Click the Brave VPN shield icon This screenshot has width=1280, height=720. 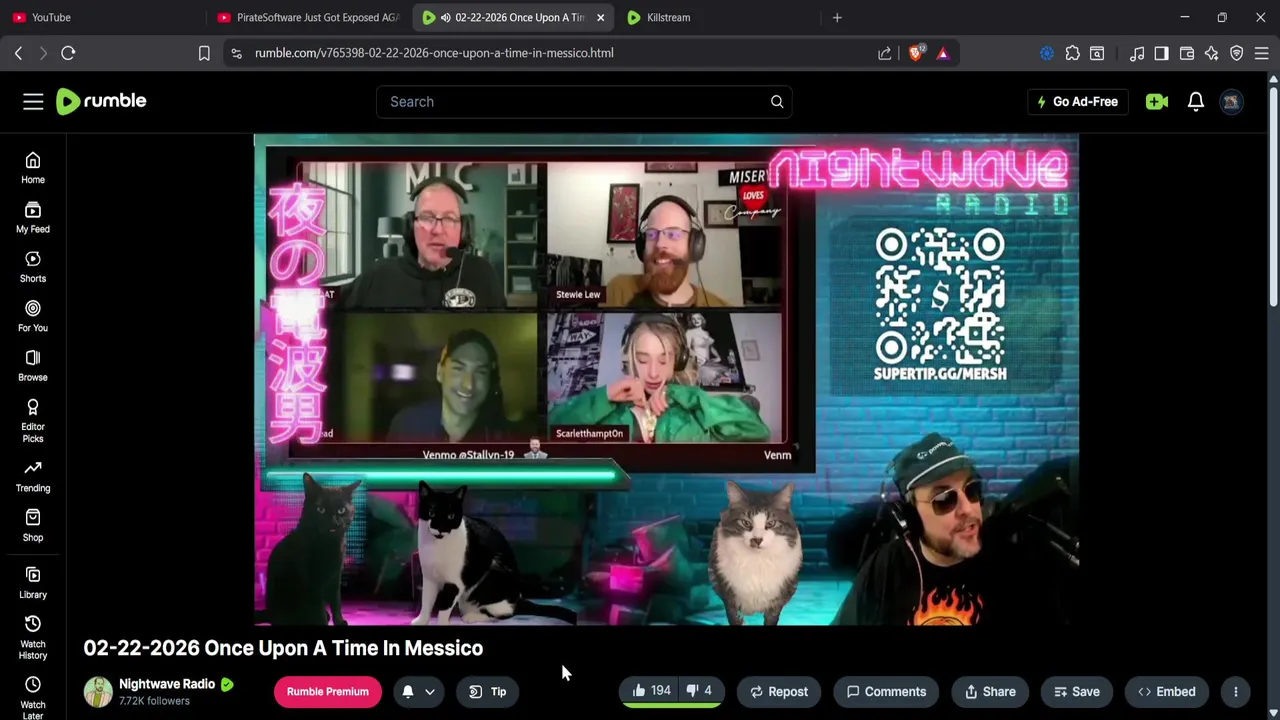[x=1237, y=53]
